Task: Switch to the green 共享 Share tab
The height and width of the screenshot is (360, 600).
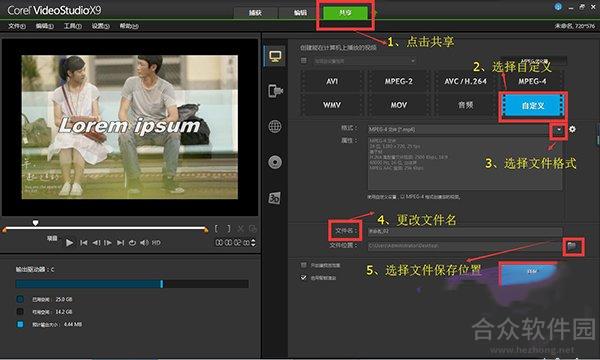Action: tap(345, 12)
